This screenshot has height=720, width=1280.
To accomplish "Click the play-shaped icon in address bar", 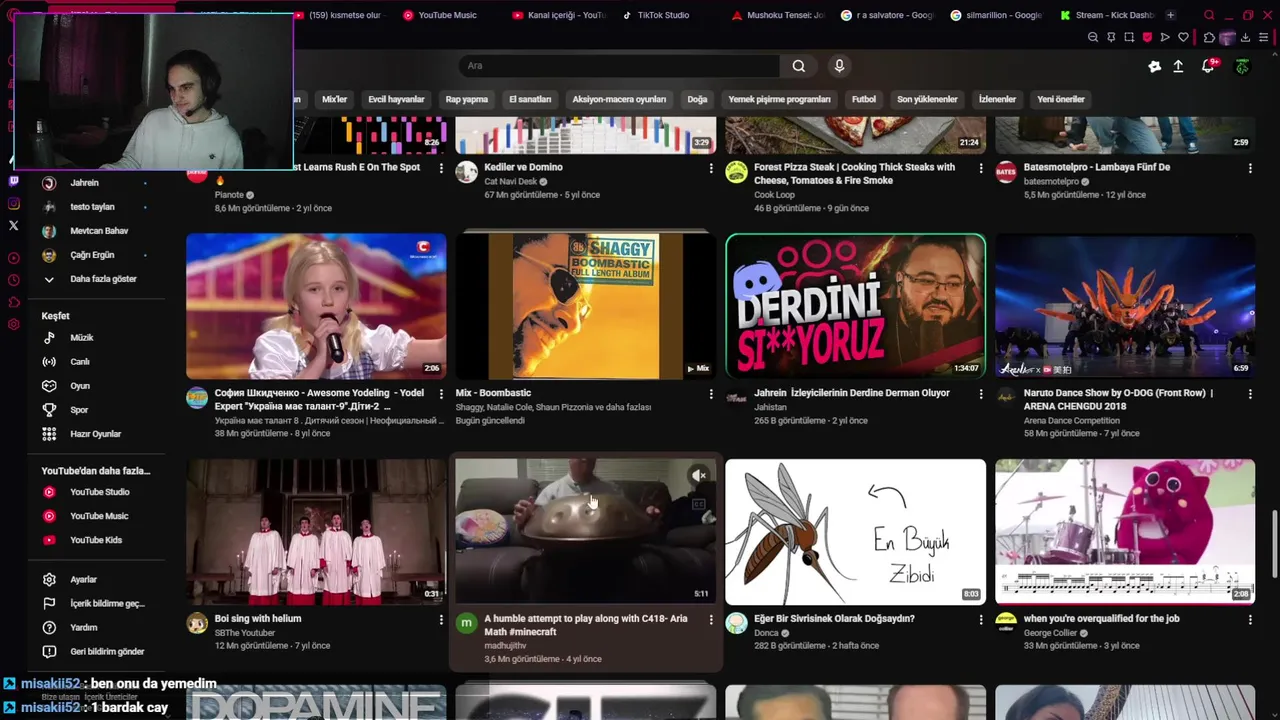I will tap(1165, 37).
